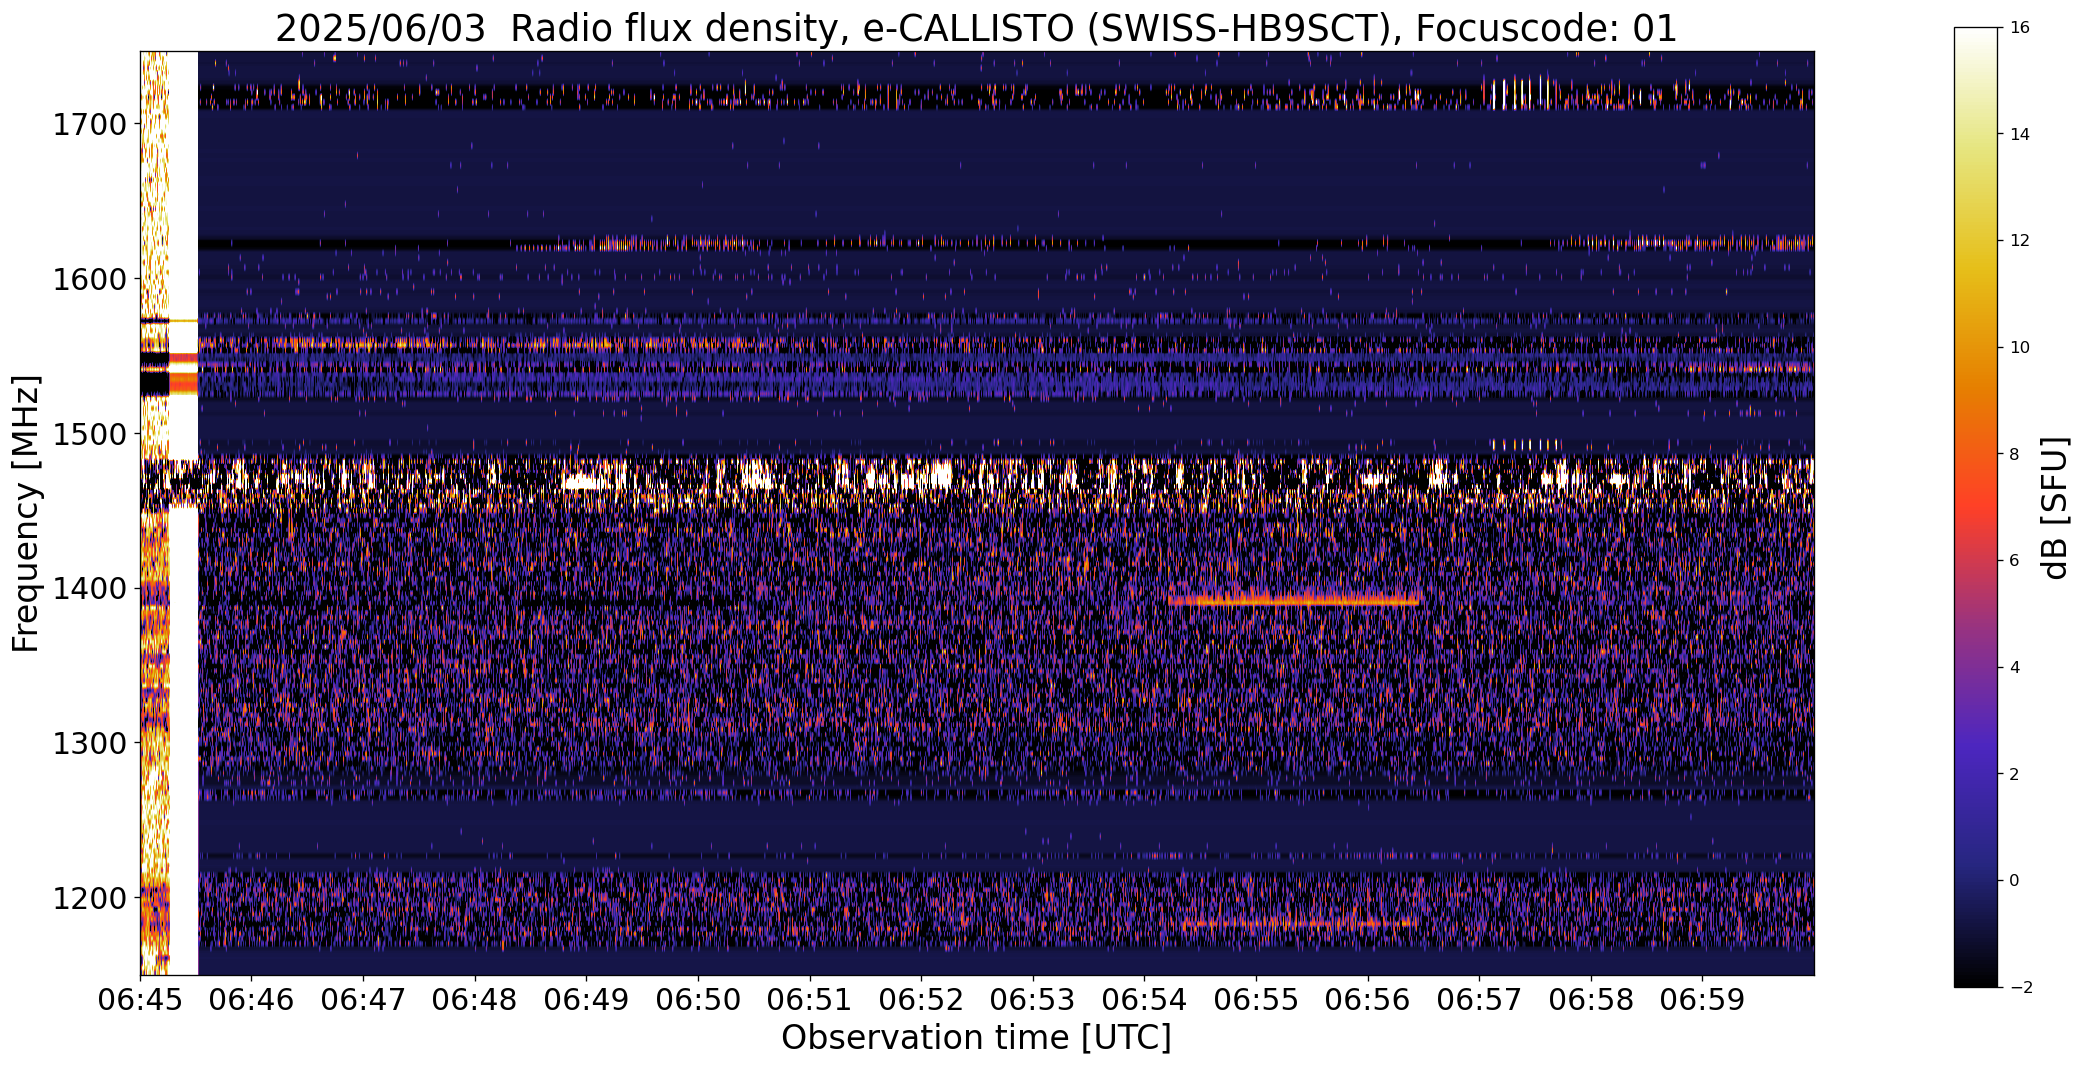2085x1067 pixels.
Task: Click the colorbar tick label 2
Action: tap(2014, 774)
